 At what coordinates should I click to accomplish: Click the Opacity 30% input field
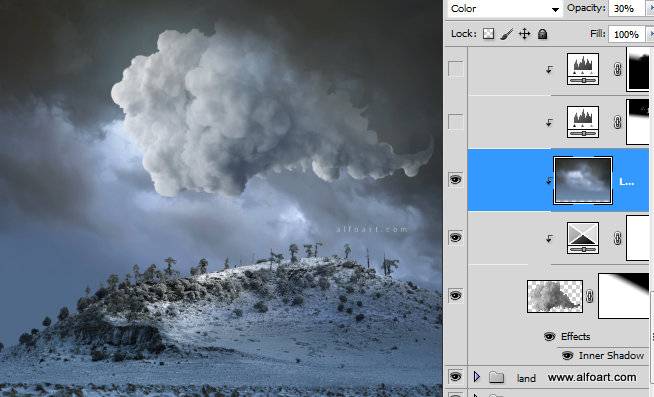626,8
